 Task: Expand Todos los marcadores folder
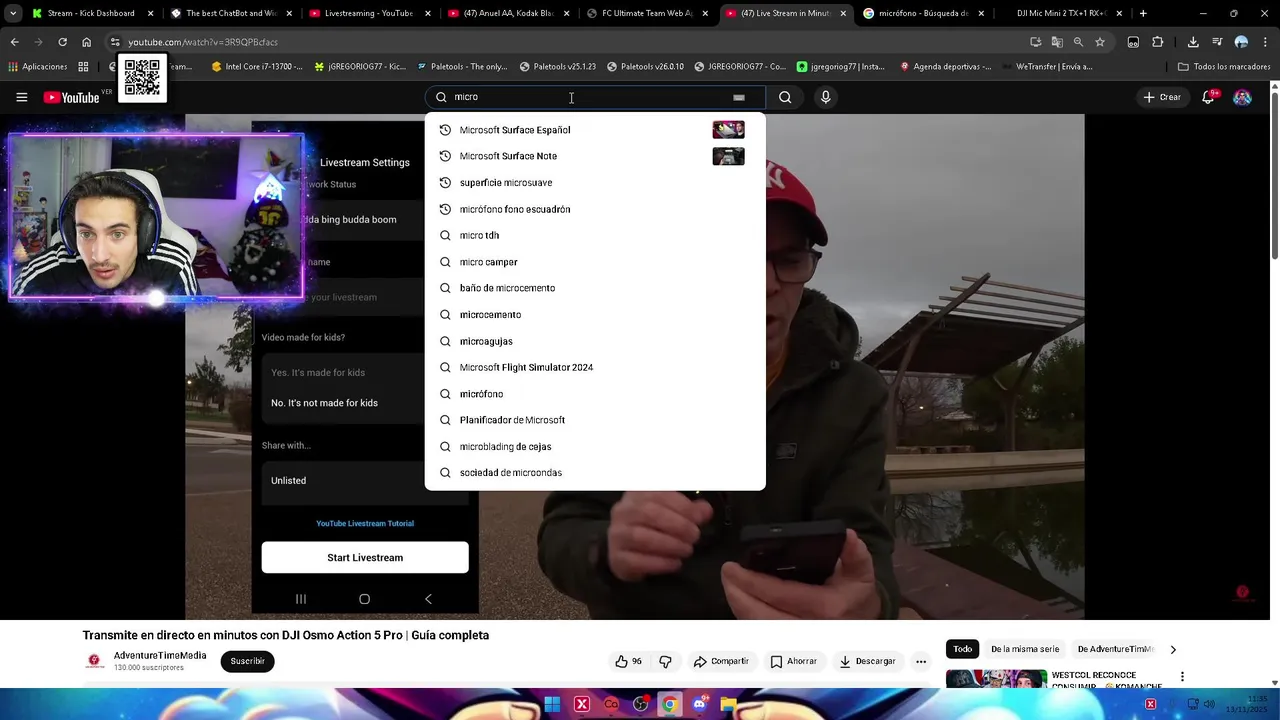(x=1224, y=67)
